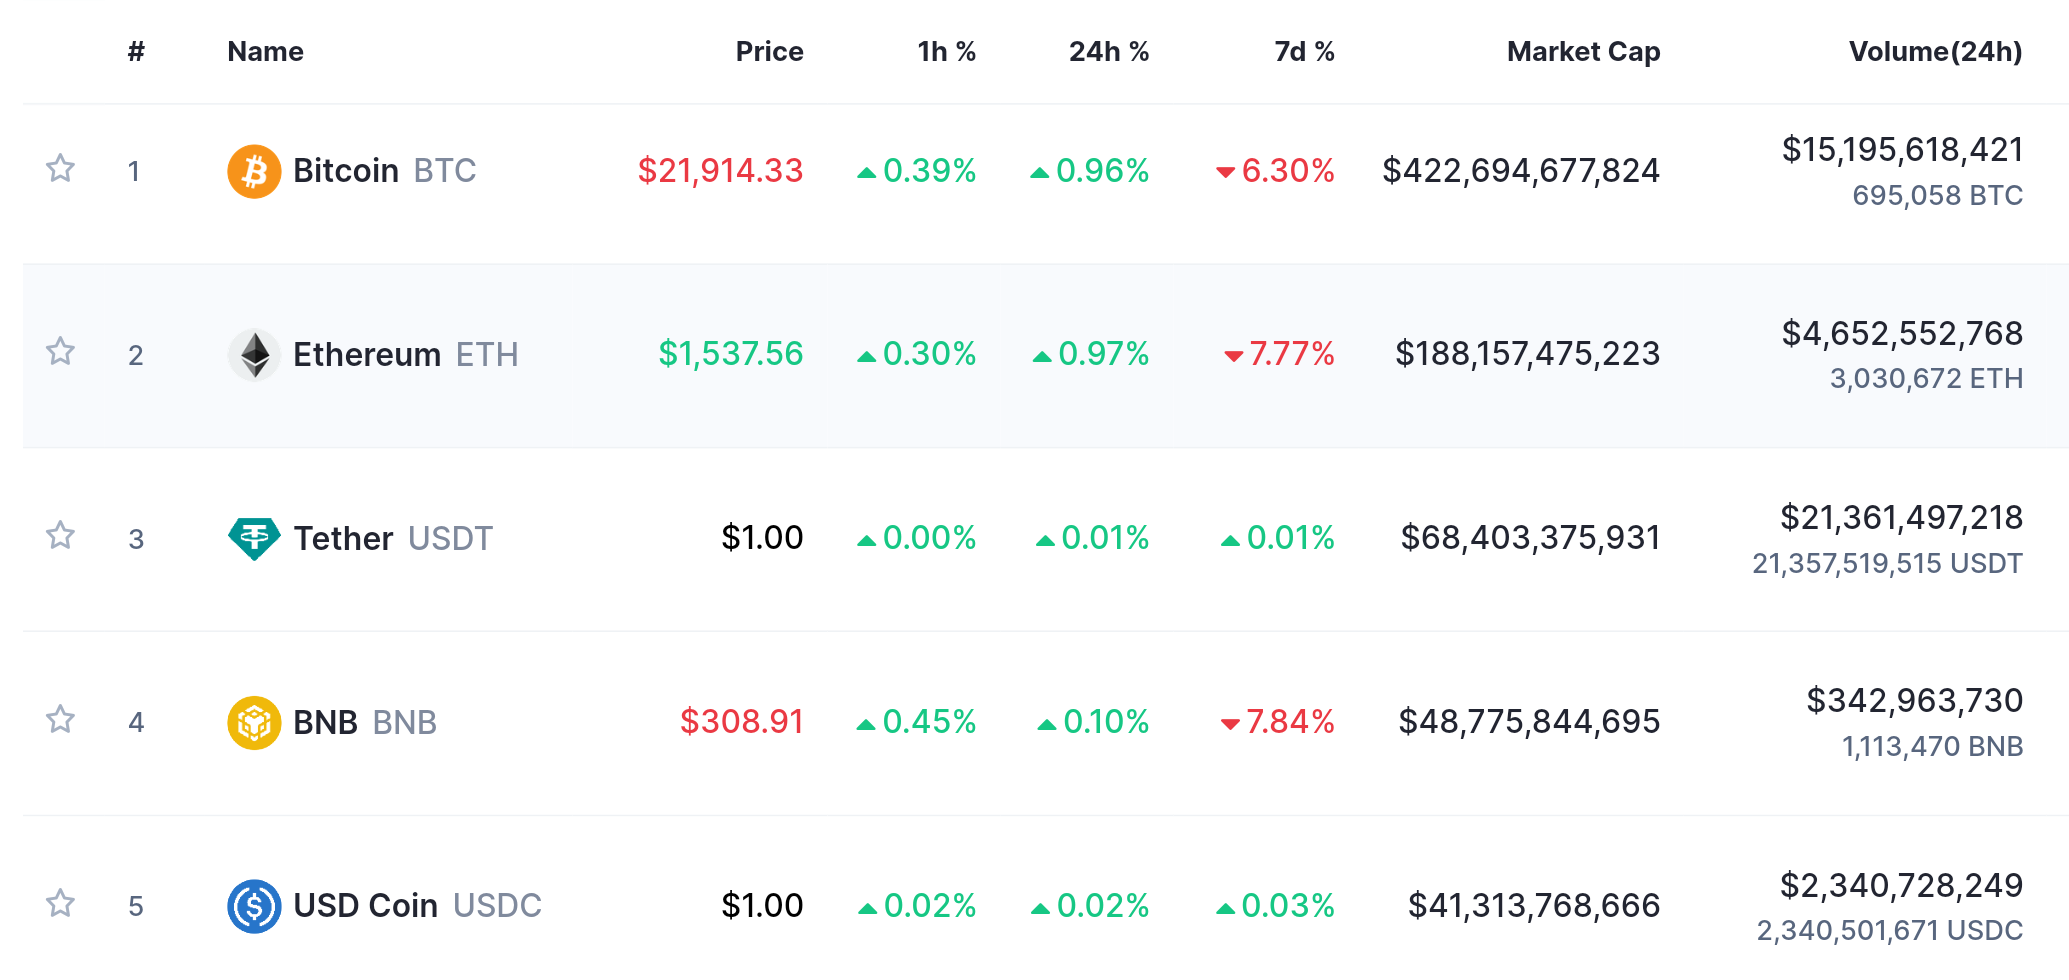Click the Tether logo icon
Screen dimensions: 2069x980
point(254,538)
